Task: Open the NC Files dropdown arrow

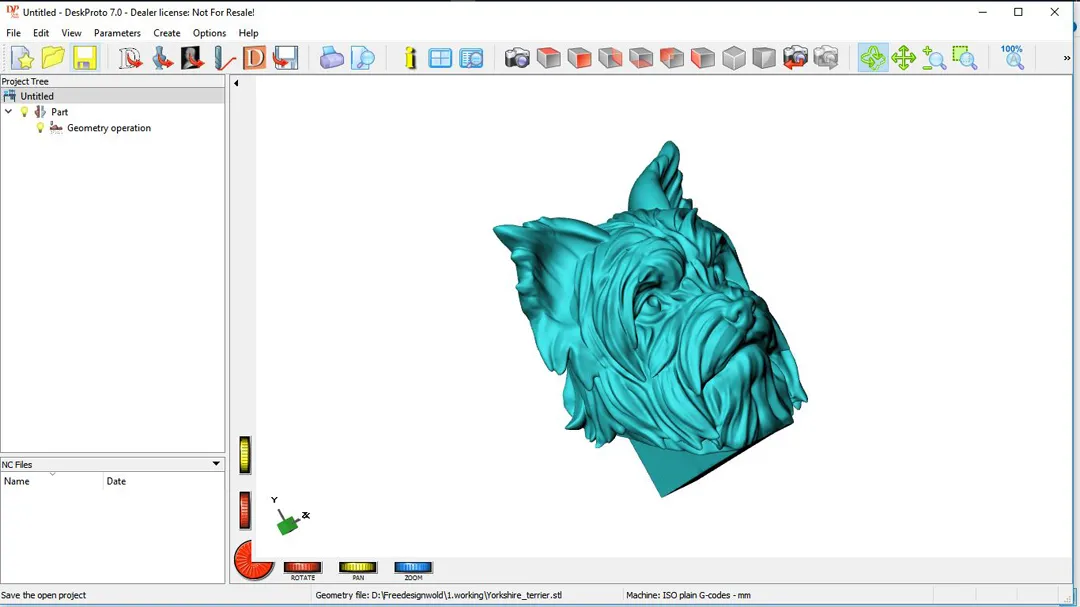Action: (x=216, y=464)
